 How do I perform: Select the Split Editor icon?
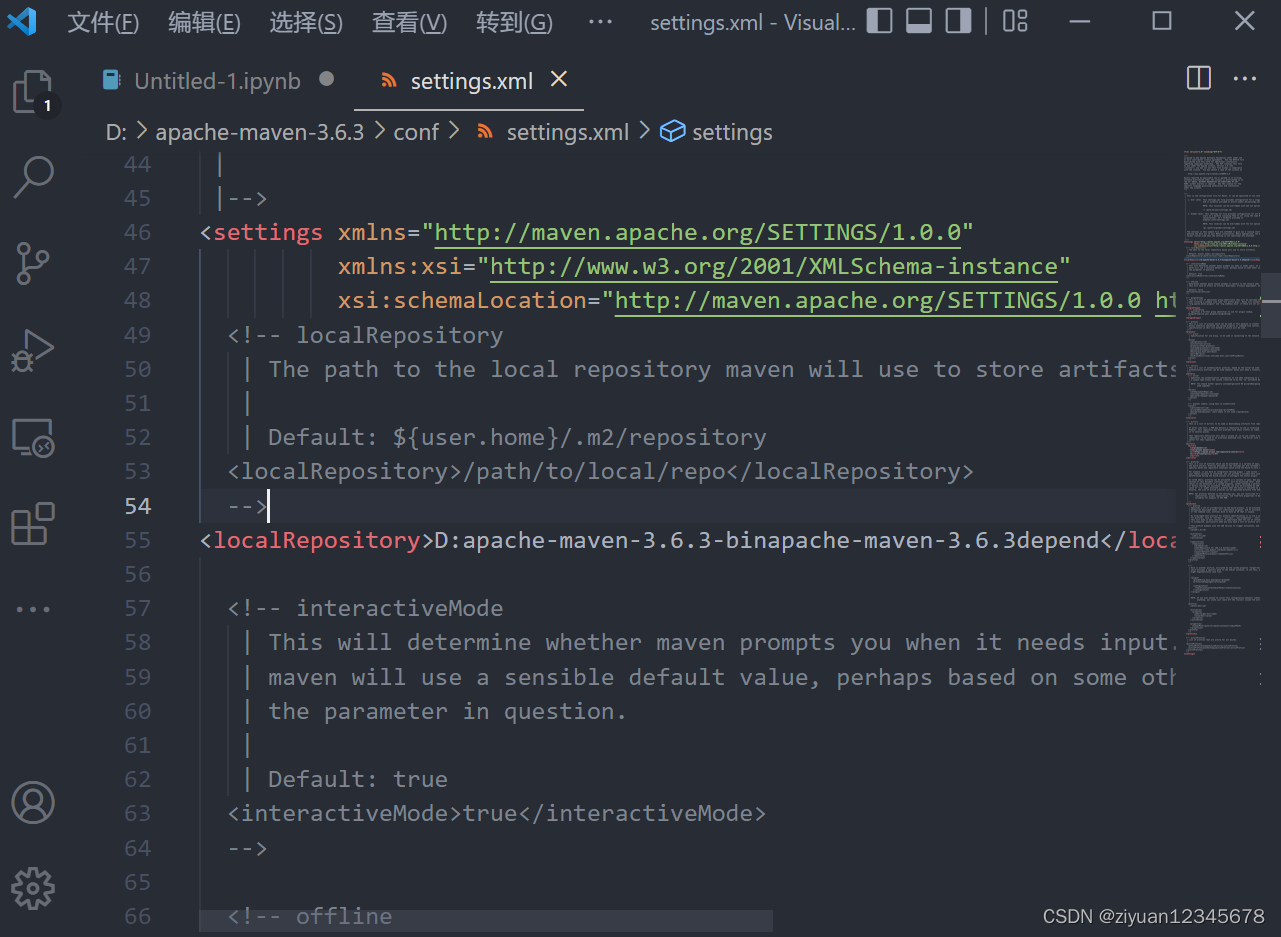(1197, 78)
